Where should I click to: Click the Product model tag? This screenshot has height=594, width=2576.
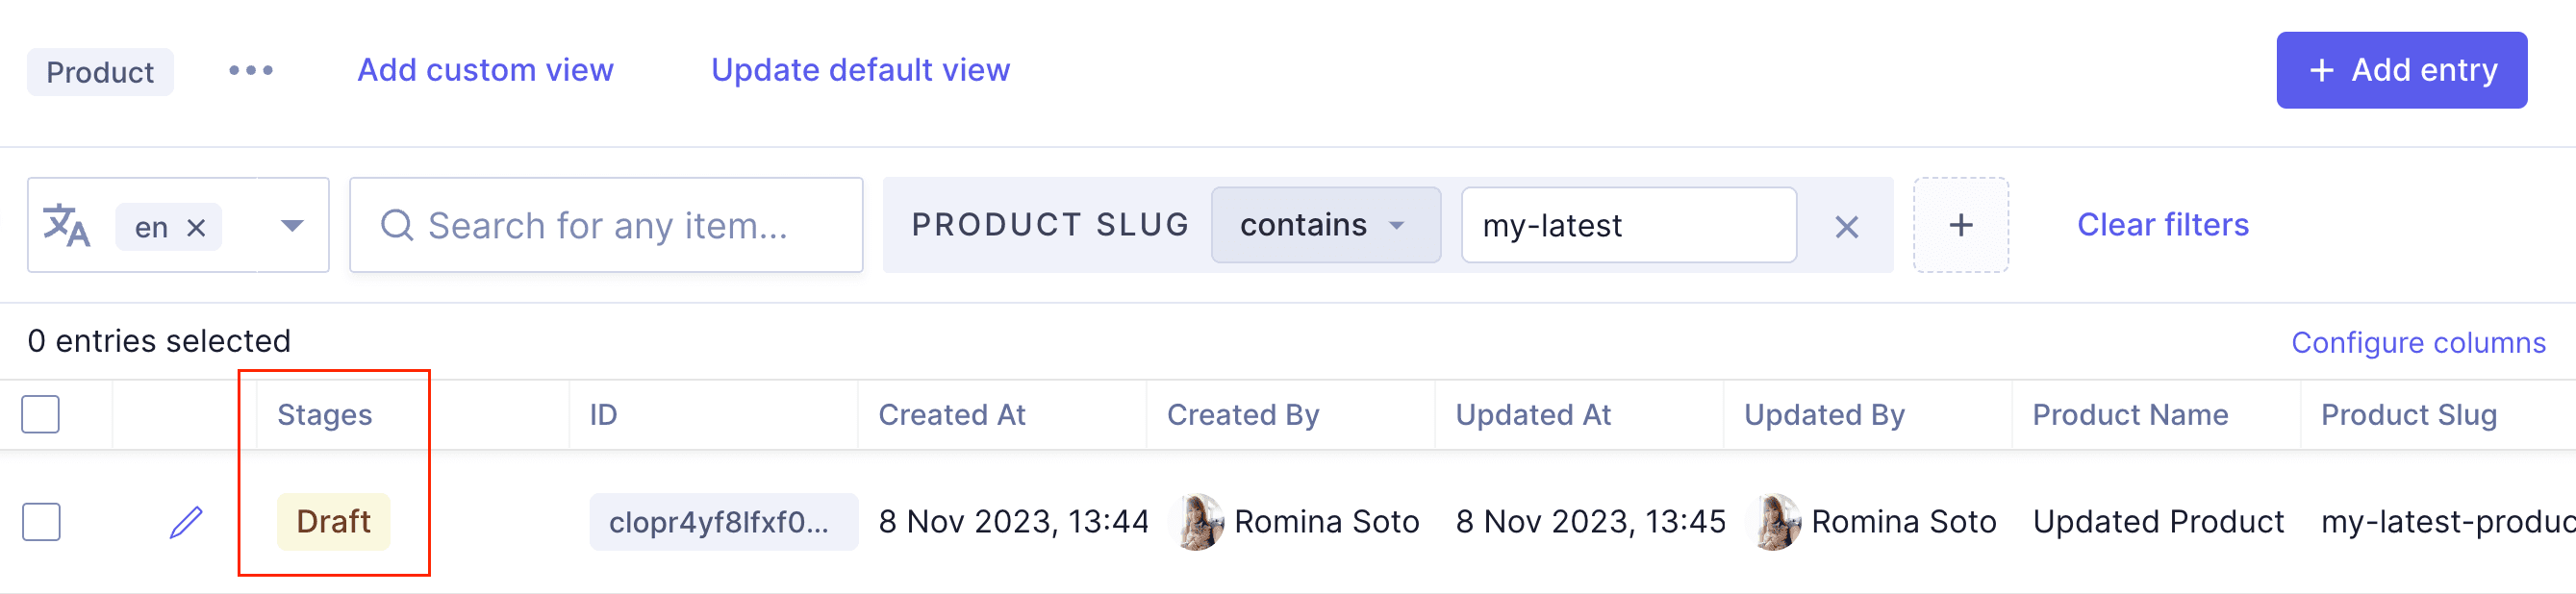coord(100,72)
